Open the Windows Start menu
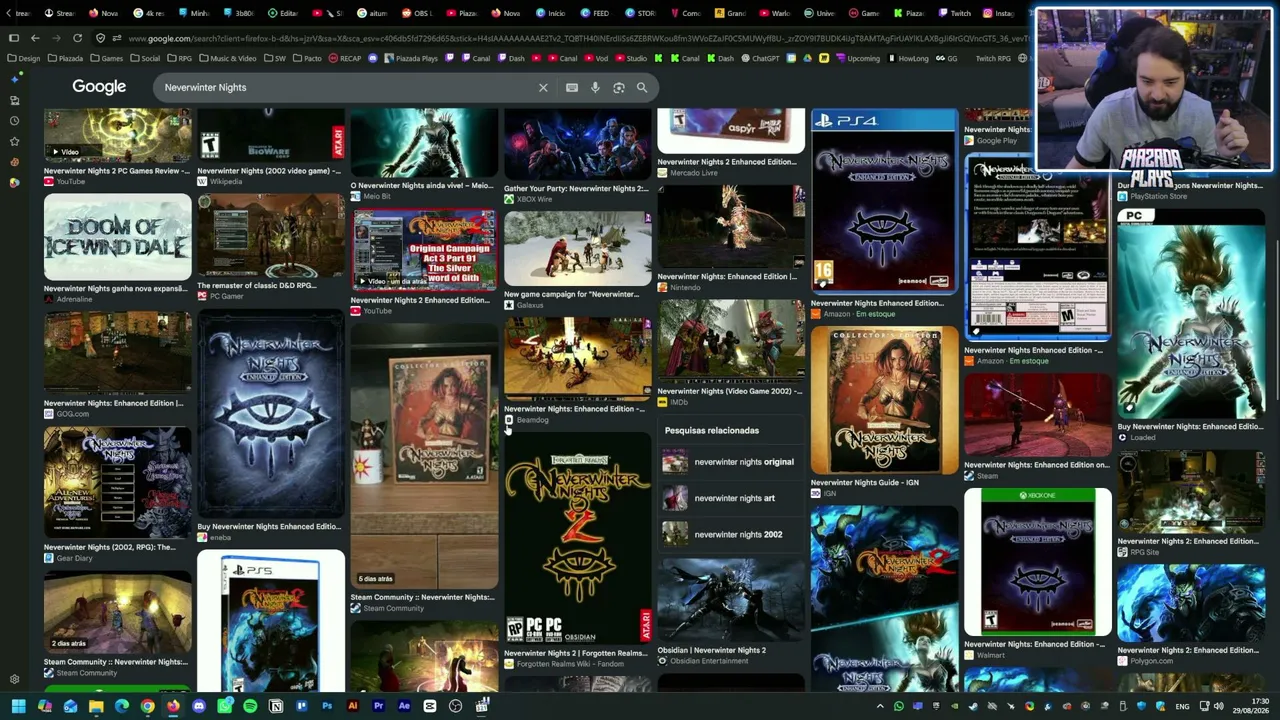 coord(18,707)
